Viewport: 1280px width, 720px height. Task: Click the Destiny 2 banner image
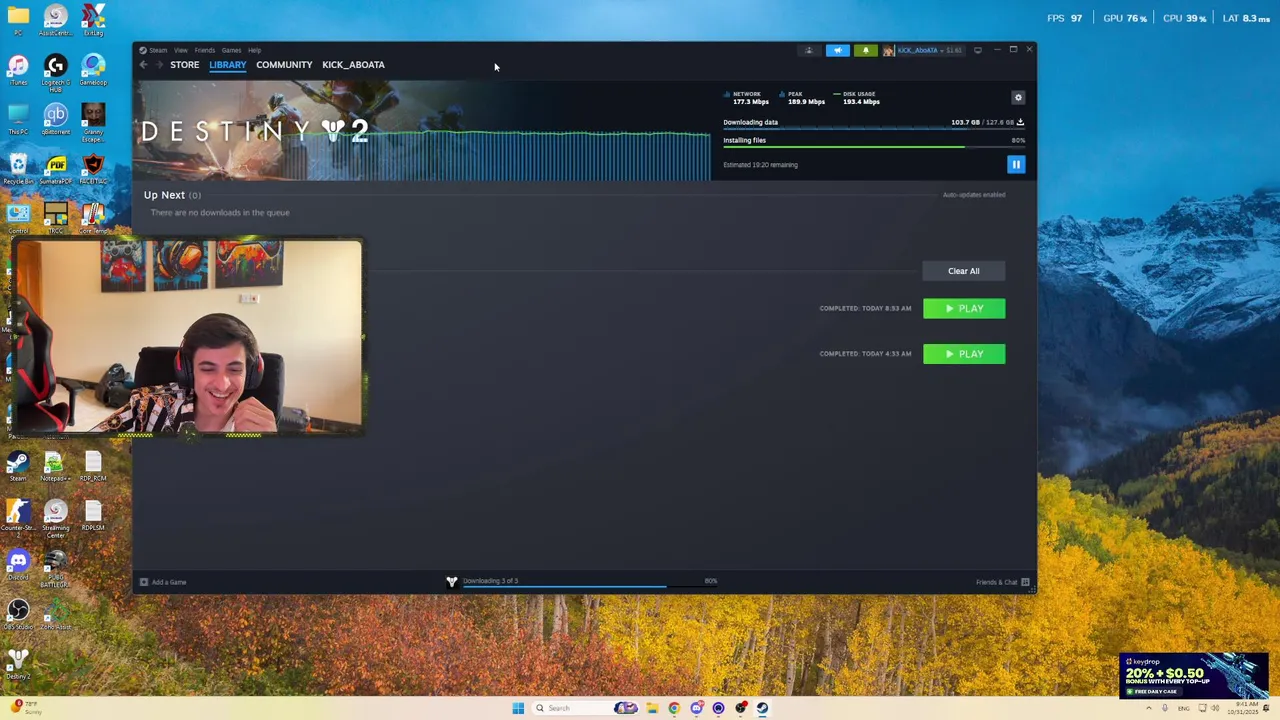pyautogui.click(x=422, y=130)
